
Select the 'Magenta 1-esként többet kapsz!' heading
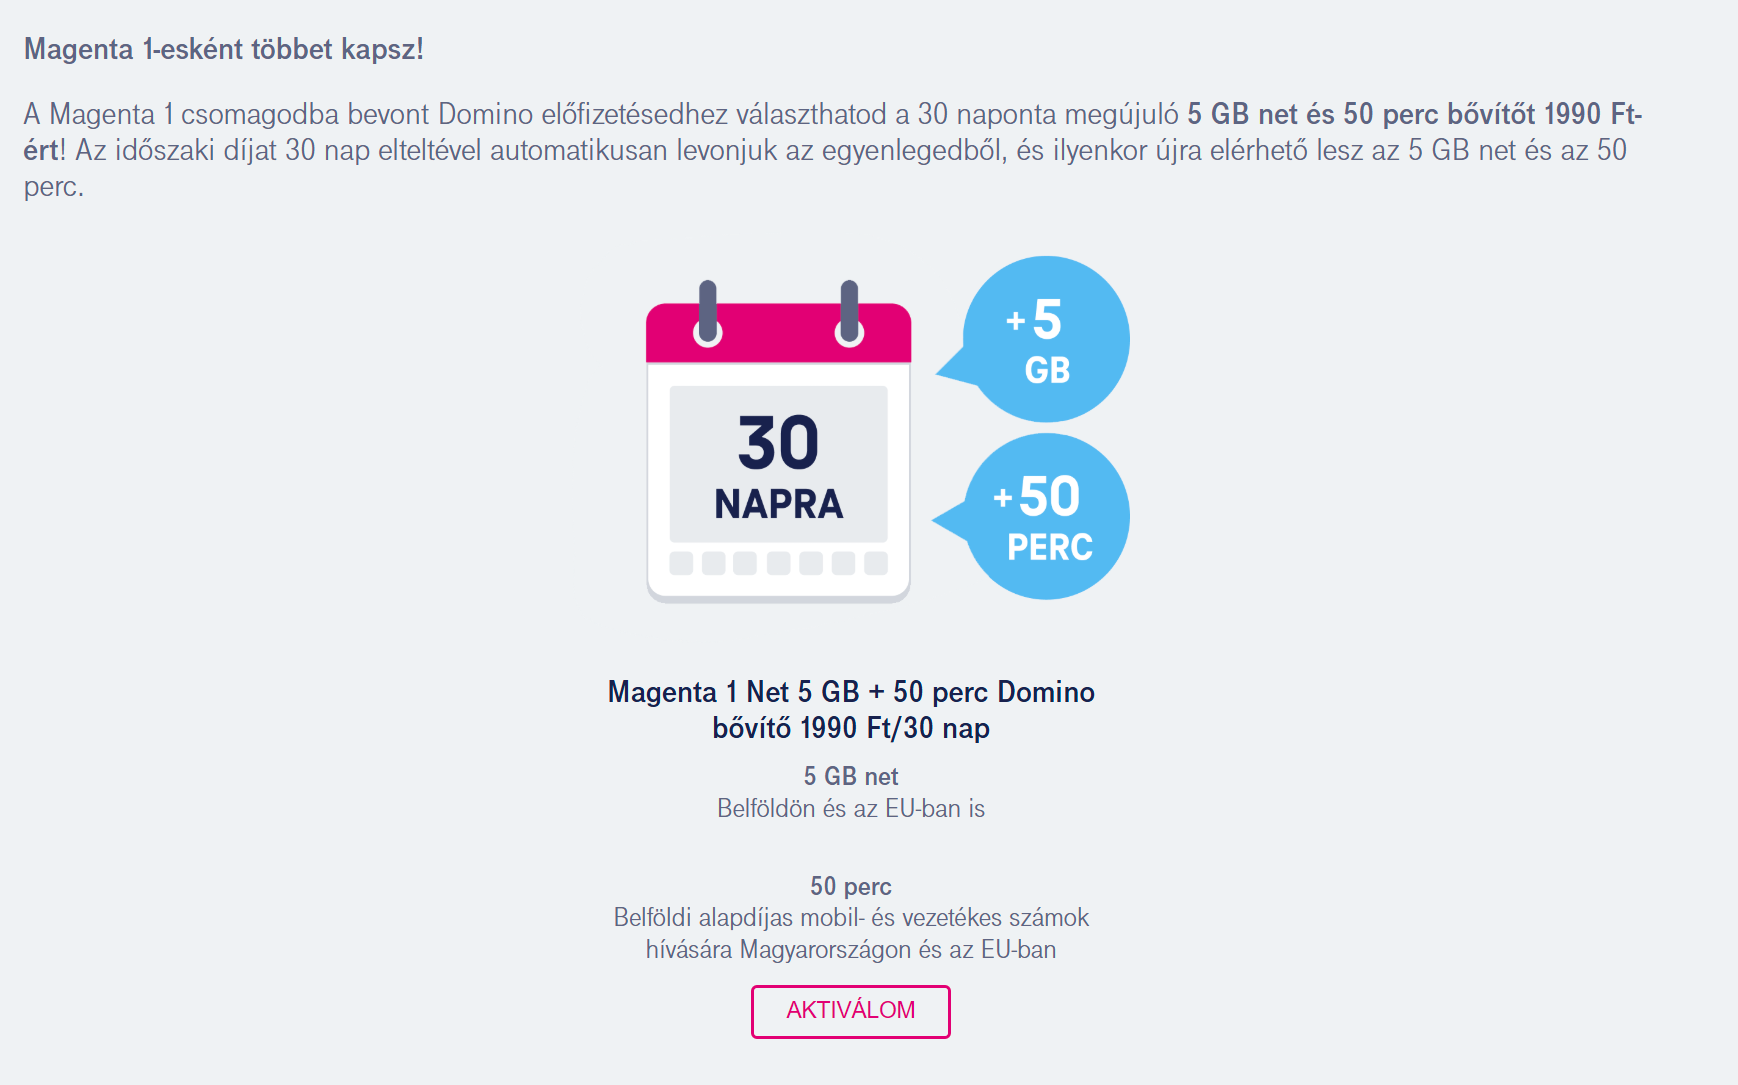224,49
